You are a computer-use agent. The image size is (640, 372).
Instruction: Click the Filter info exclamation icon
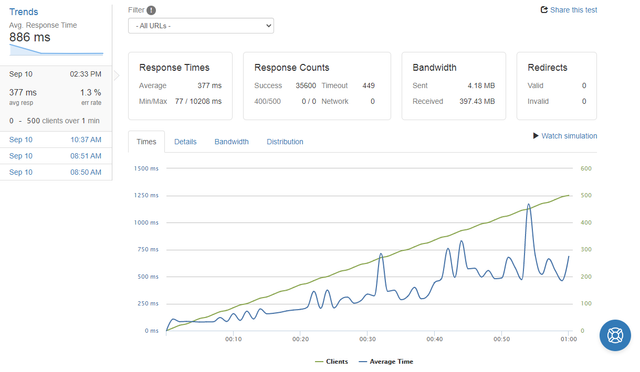tap(151, 10)
